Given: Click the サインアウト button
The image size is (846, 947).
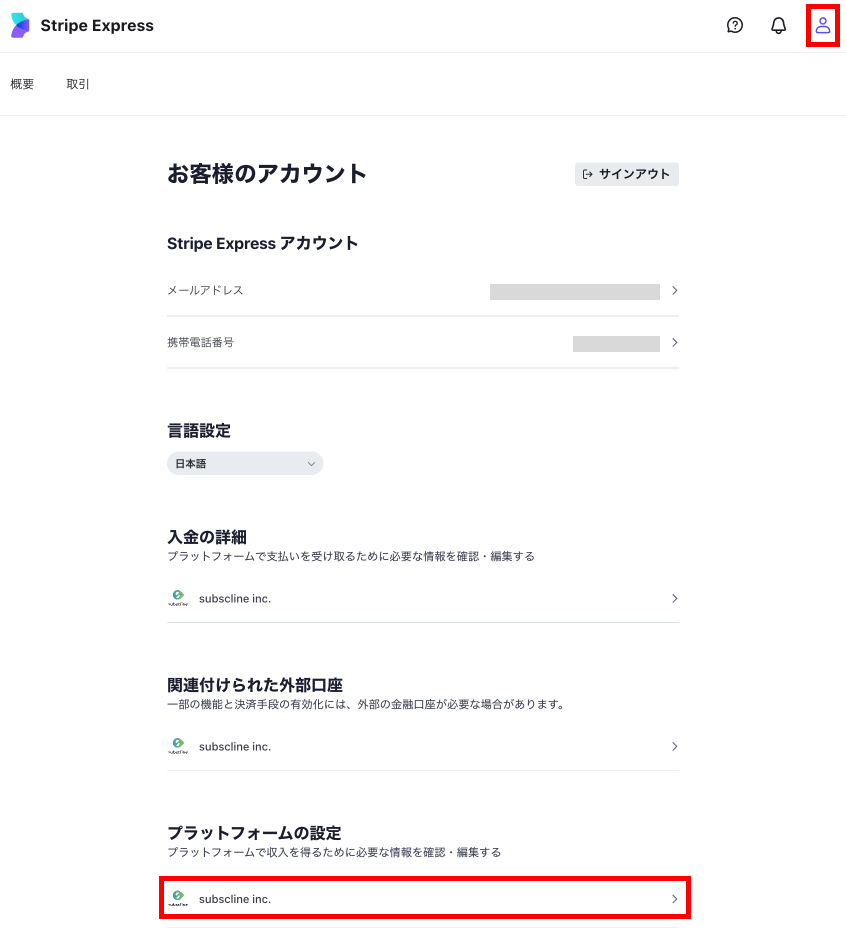Looking at the screenshot, I should [626, 174].
